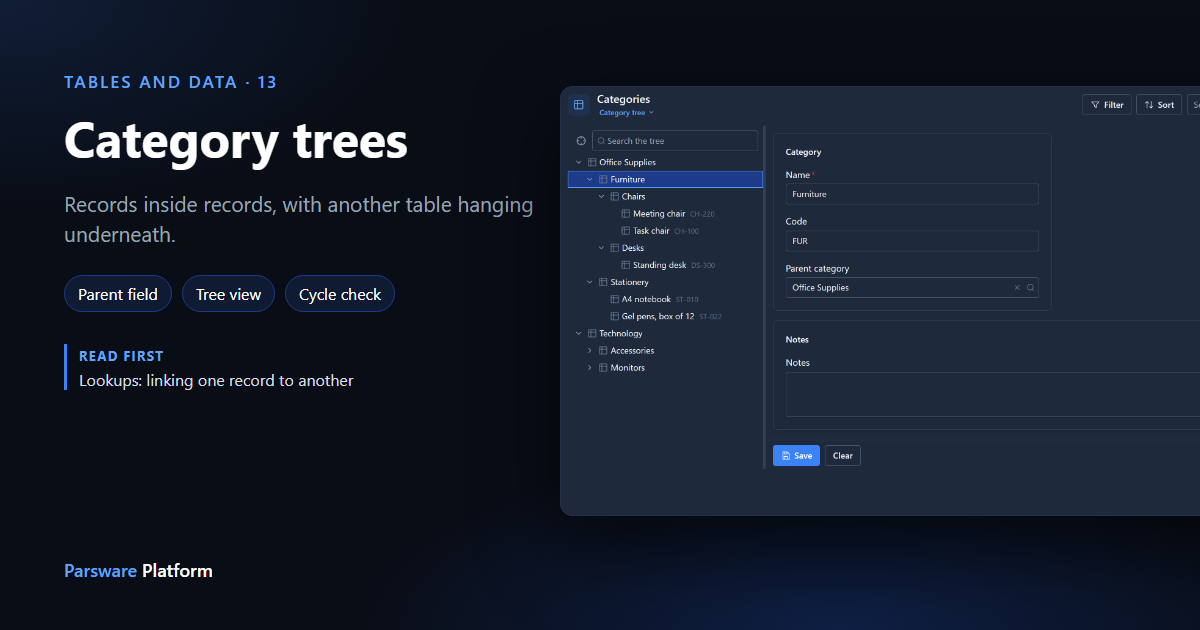Click the Categories table icon in the header
The height and width of the screenshot is (630, 1200).
[x=579, y=105]
